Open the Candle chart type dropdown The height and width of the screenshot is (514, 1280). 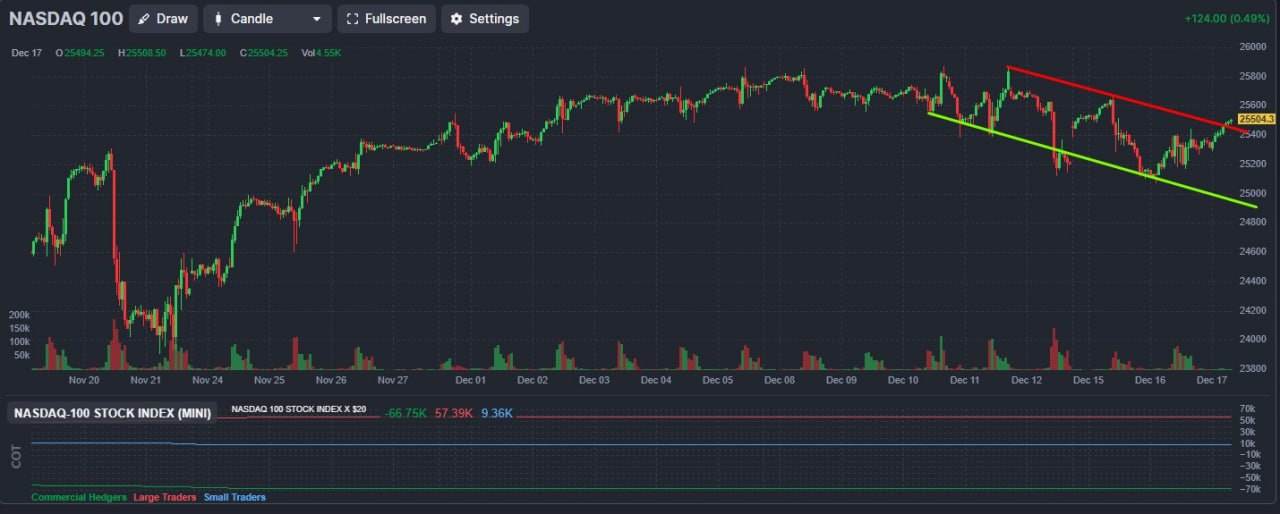coord(267,19)
